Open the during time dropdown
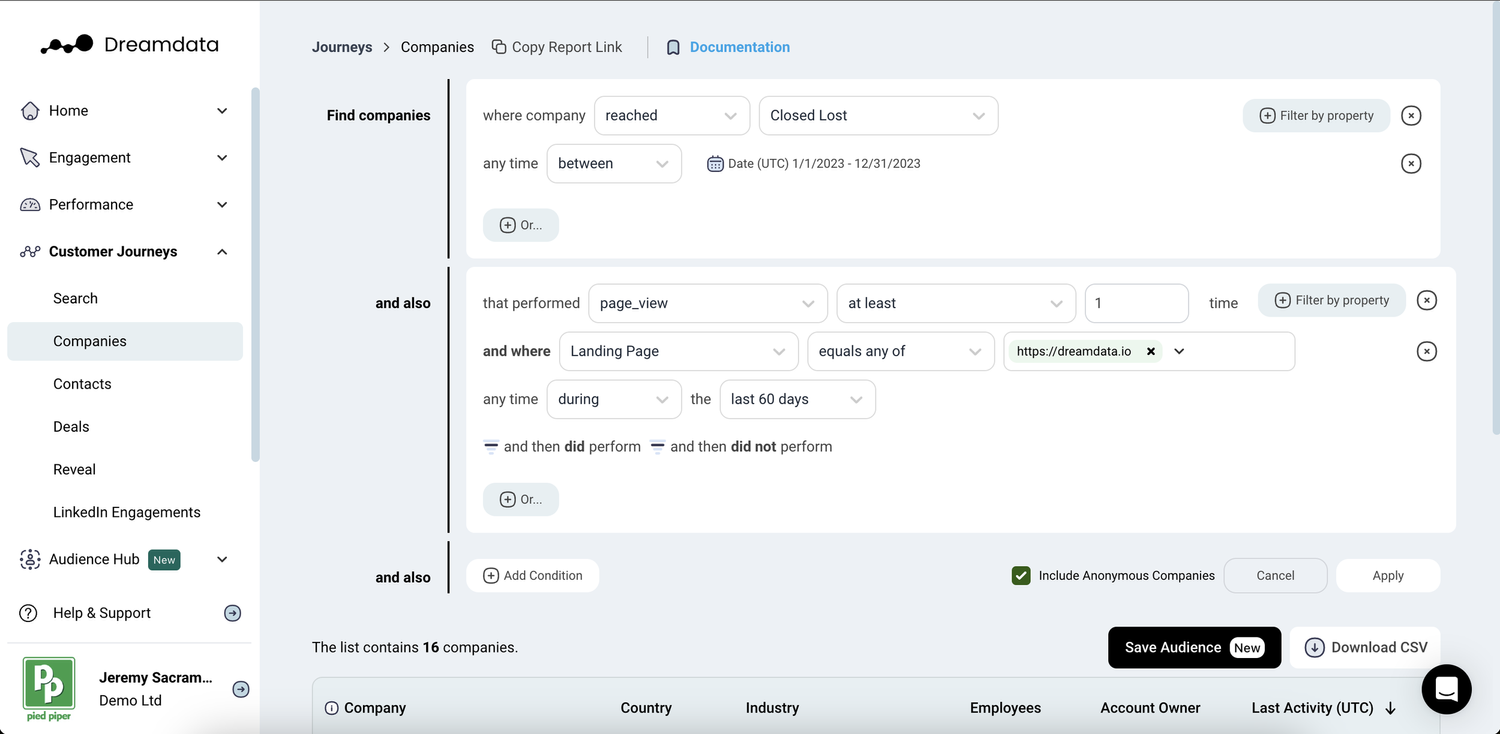Screen dimensions: 1500x734 click(614, 399)
